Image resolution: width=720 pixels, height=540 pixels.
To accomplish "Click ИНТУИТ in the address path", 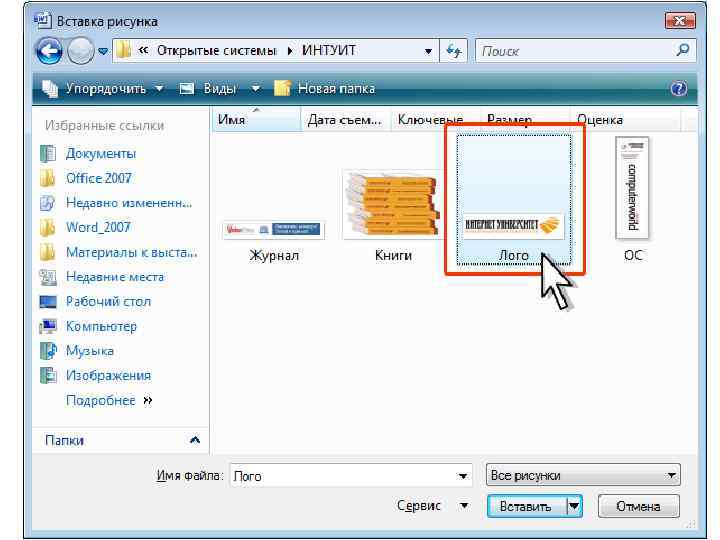I will [328, 51].
